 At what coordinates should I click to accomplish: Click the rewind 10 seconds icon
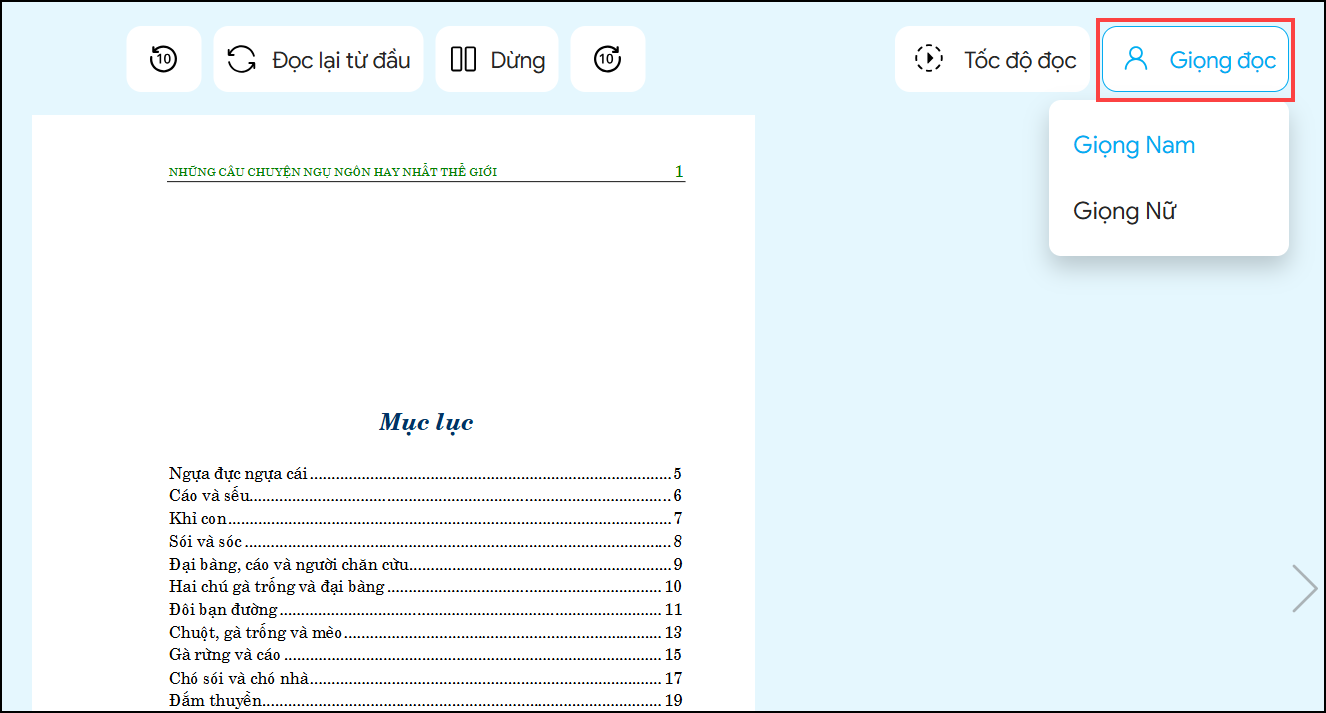pos(164,59)
